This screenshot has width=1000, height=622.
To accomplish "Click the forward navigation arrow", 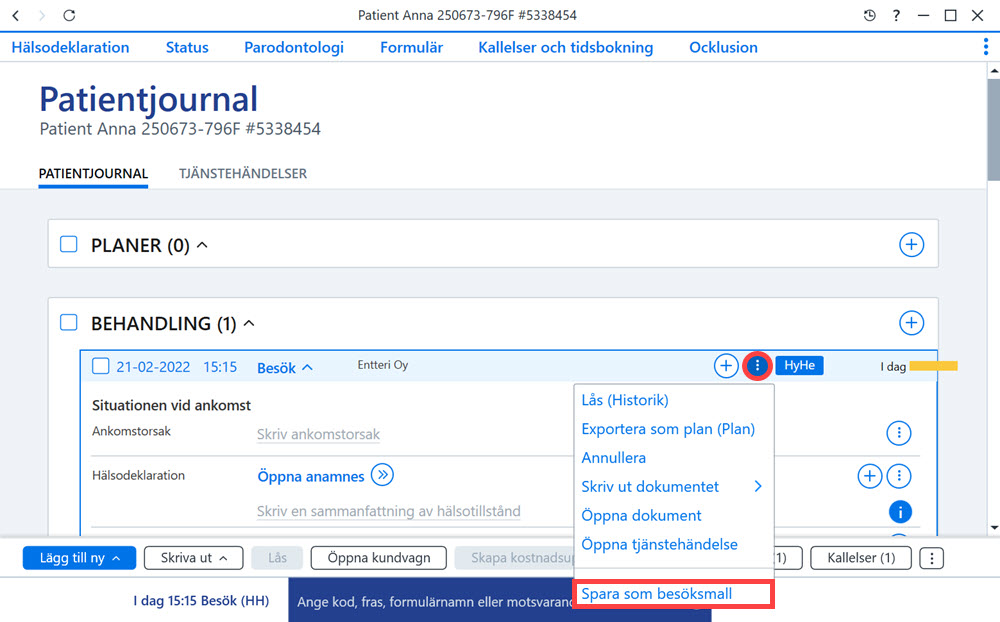I will click(42, 15).
